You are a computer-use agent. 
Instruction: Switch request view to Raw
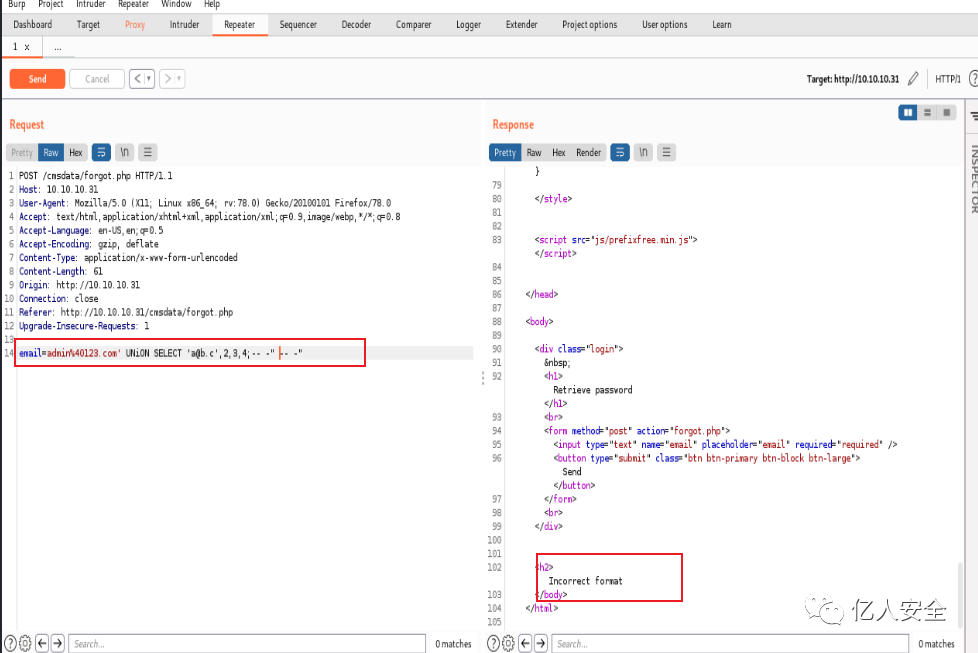pos(51,153)
